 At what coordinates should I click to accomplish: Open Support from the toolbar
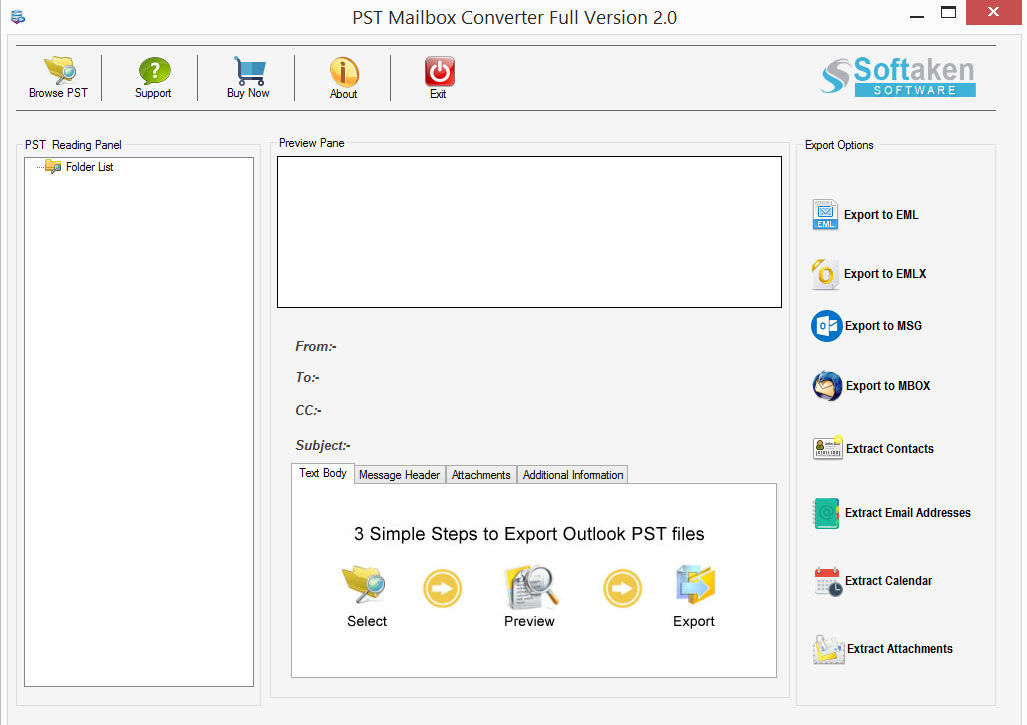[153, 71]
